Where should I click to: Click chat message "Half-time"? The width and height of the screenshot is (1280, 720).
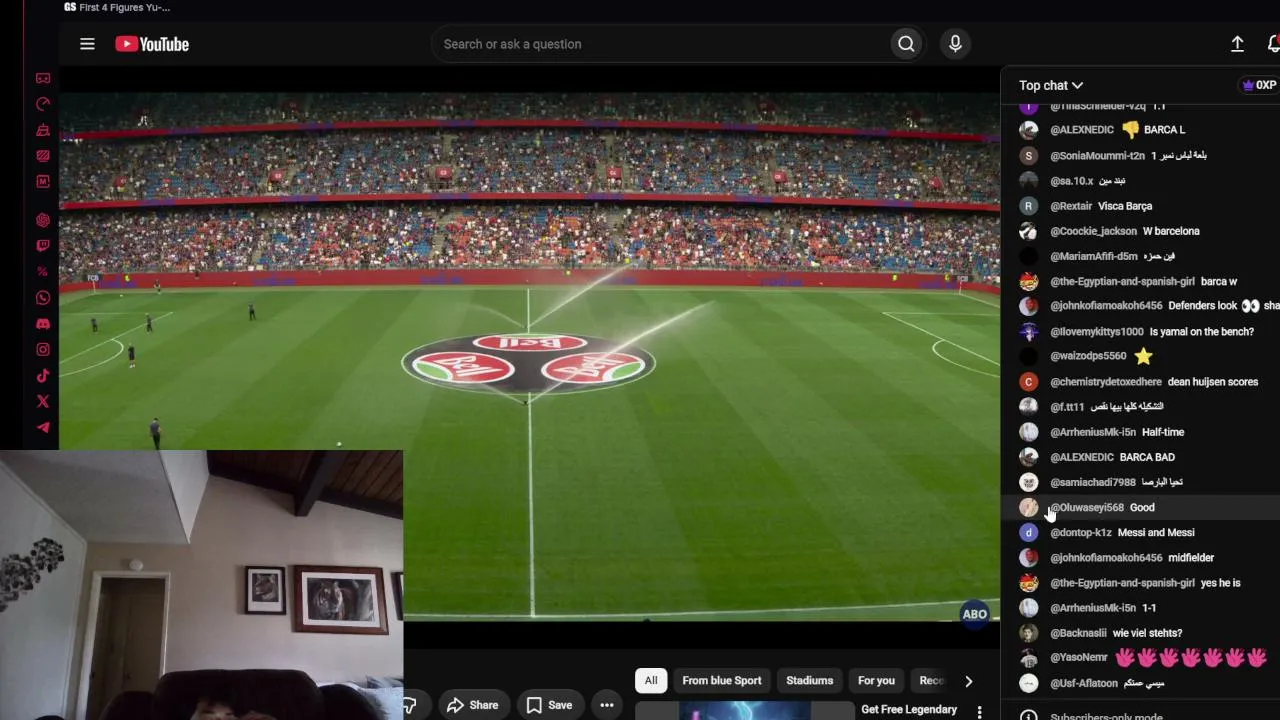[x=1163, y=432]
